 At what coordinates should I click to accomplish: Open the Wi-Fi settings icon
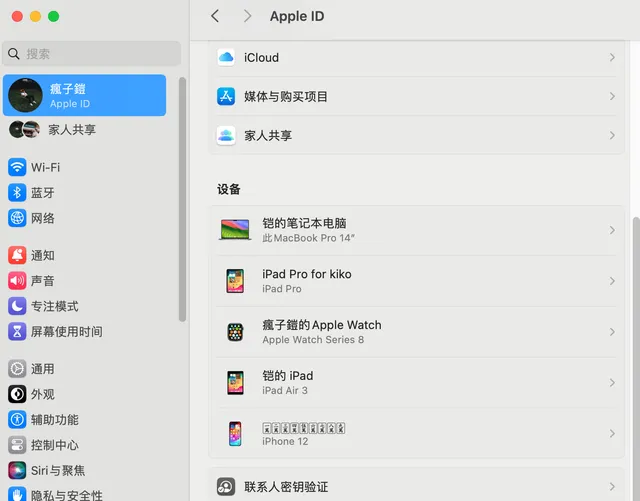17,167
